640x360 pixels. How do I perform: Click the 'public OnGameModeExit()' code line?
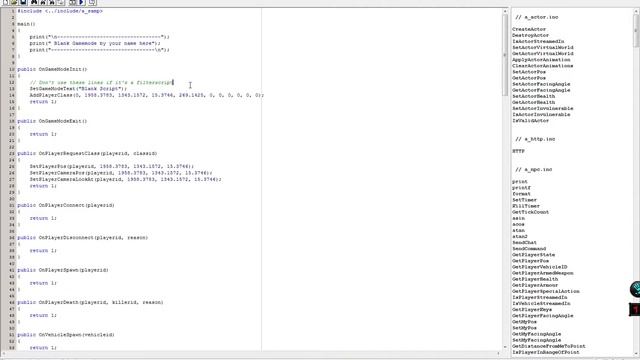(52, 121)
